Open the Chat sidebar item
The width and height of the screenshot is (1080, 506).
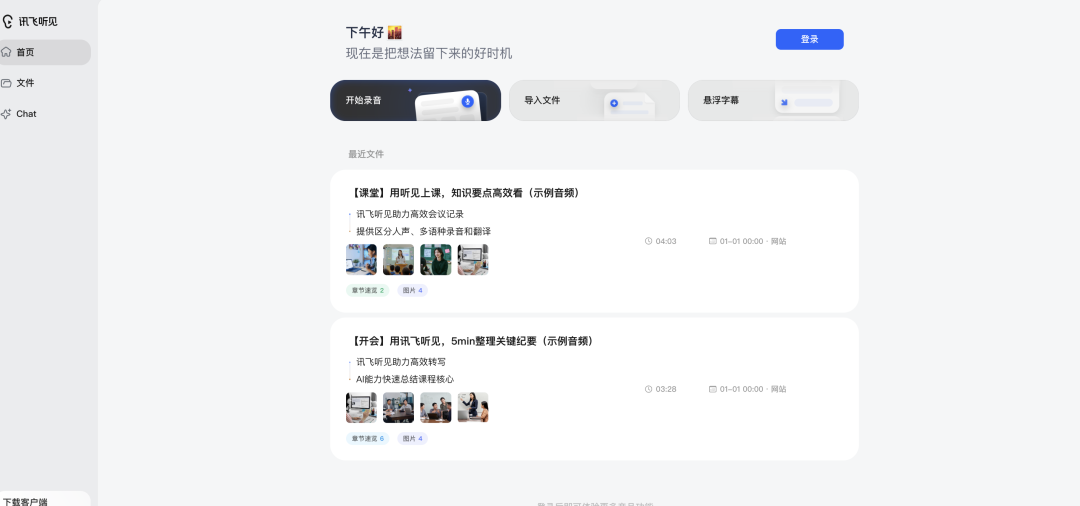44,114
